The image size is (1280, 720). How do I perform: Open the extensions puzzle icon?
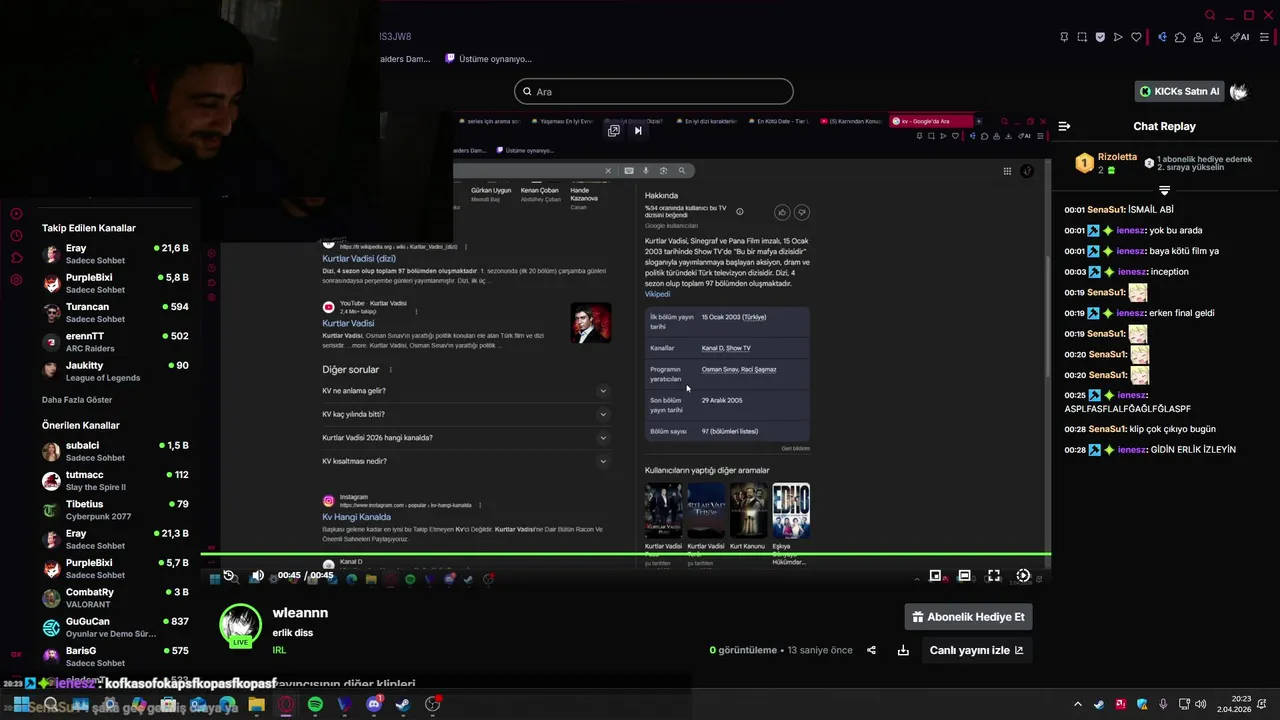[x=1180, y=37]
